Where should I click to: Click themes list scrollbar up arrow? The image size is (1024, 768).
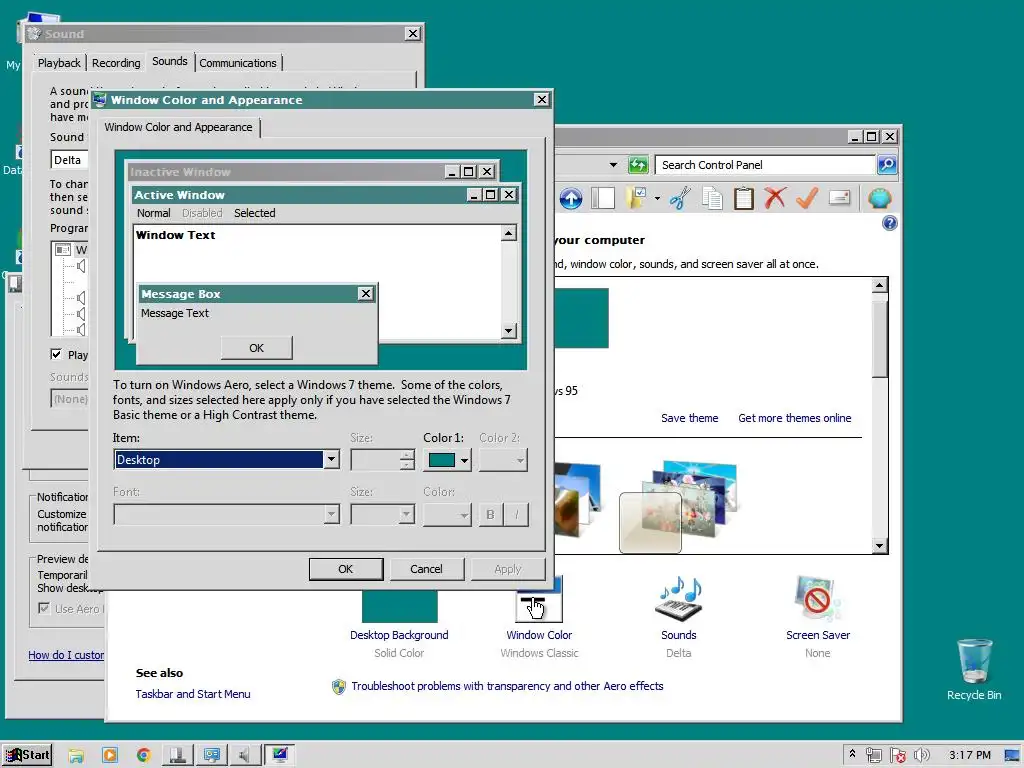[x=879, y=285]
